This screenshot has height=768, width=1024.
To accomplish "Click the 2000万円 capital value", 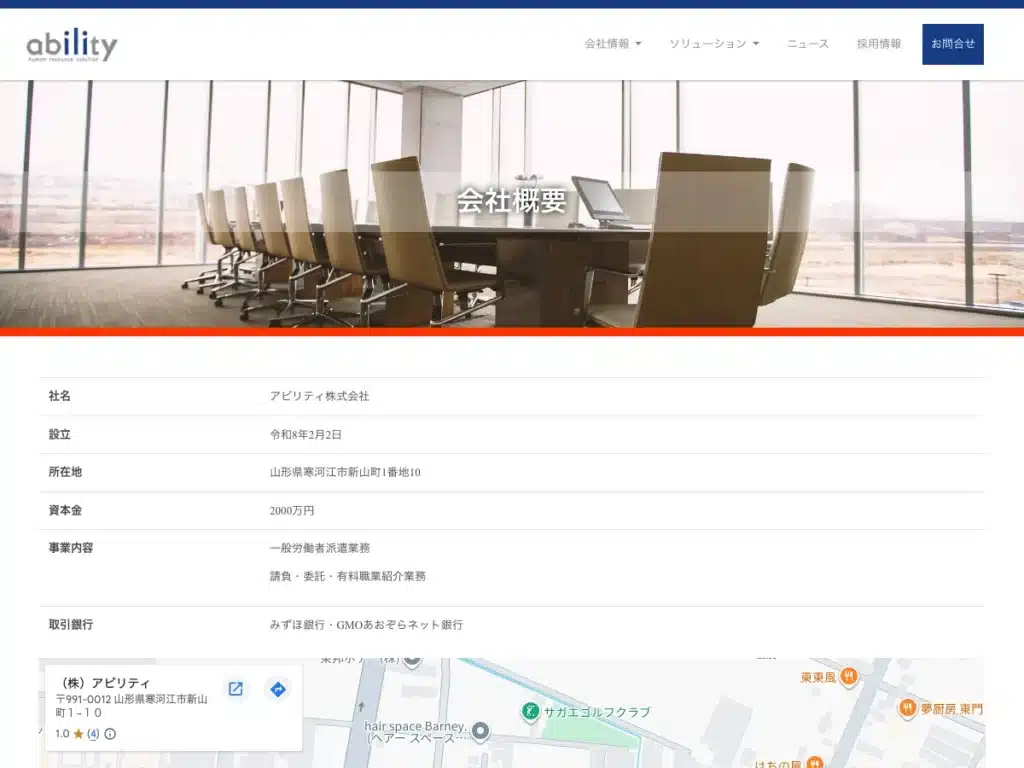I will (292, 511).
